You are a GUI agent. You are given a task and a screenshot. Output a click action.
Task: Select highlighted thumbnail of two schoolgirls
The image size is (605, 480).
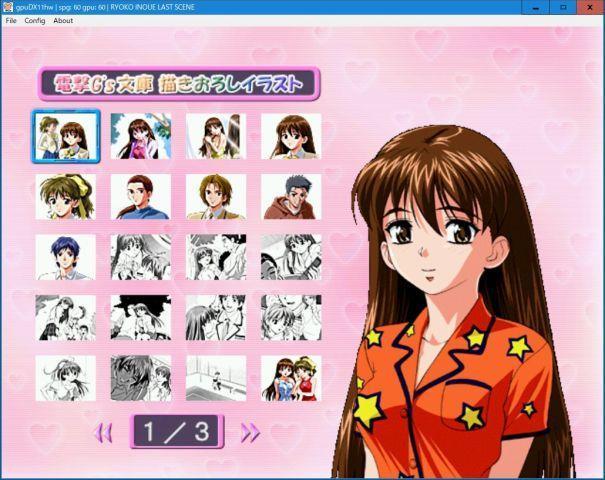66,136
